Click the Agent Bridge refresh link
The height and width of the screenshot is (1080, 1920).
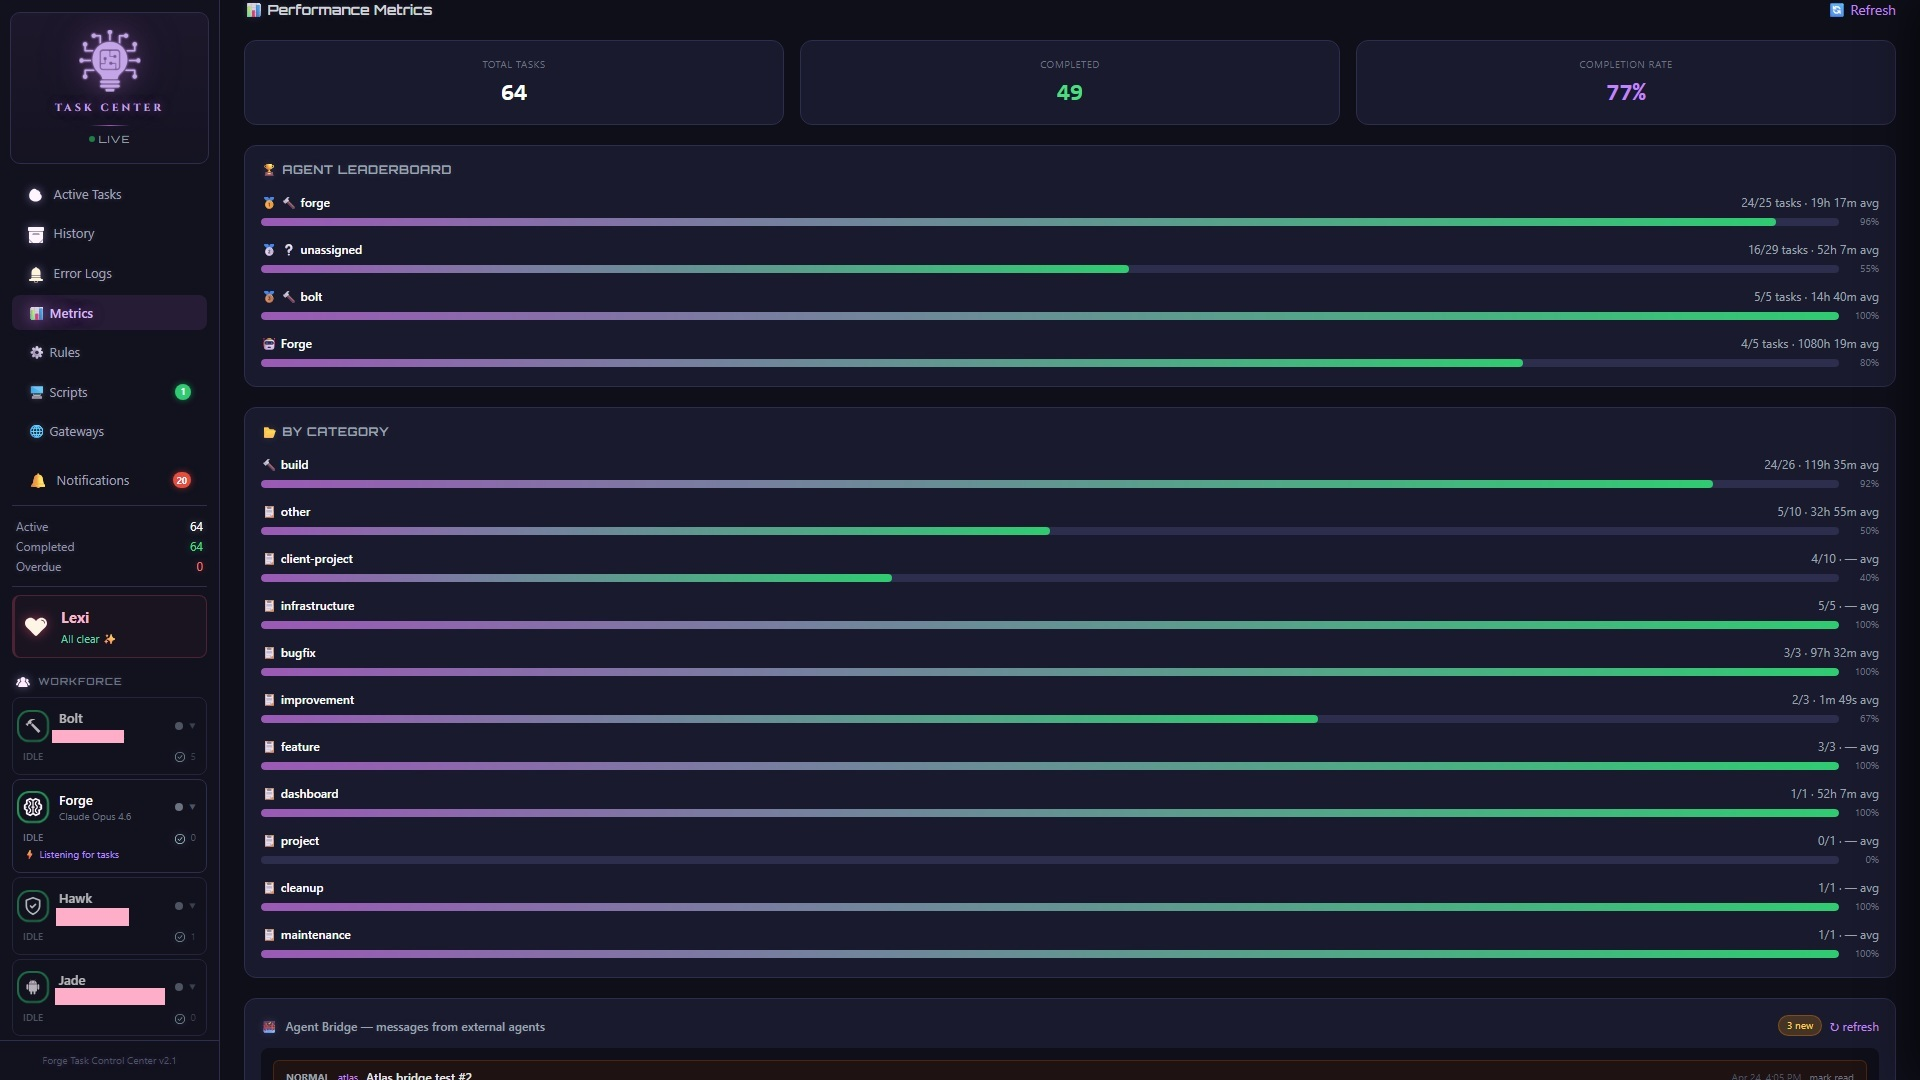click(x=1854, y=1027)
